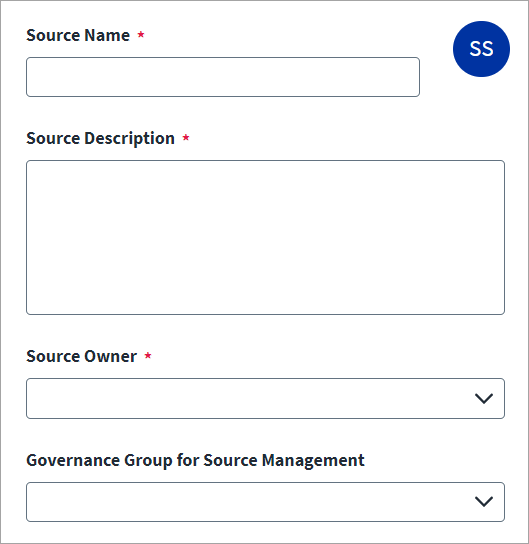529x544 pixels.
Task: Click bottom area of Source Description box
Action: (265, 305)
